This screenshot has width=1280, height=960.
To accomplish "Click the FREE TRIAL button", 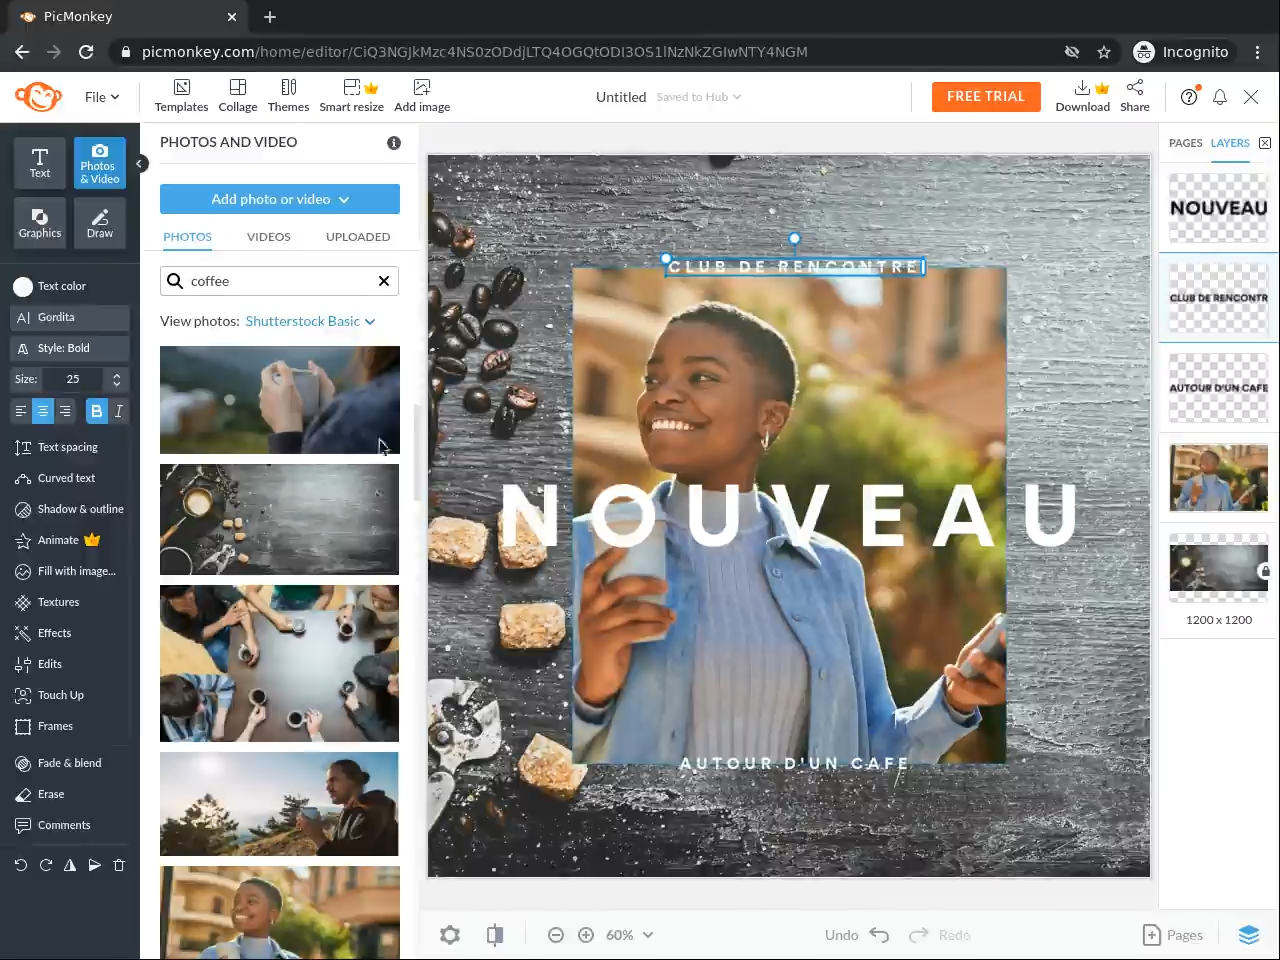I will pyautogui.click(x=986, y=97).
